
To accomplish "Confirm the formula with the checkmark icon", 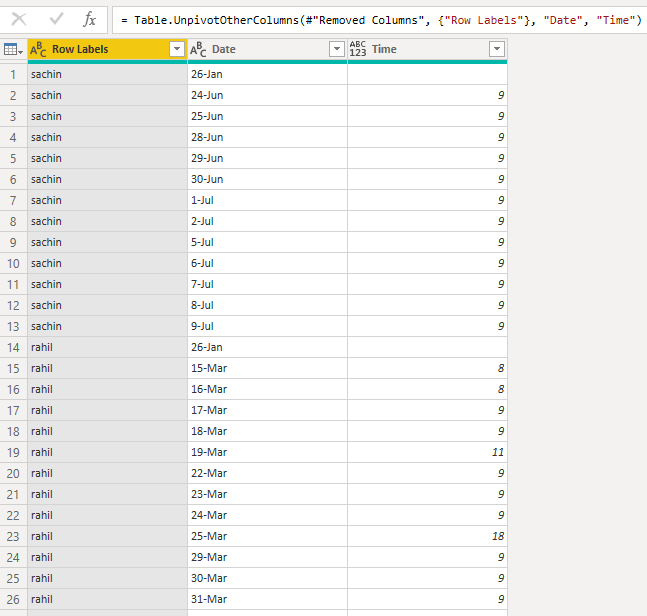I will point(56,19).
